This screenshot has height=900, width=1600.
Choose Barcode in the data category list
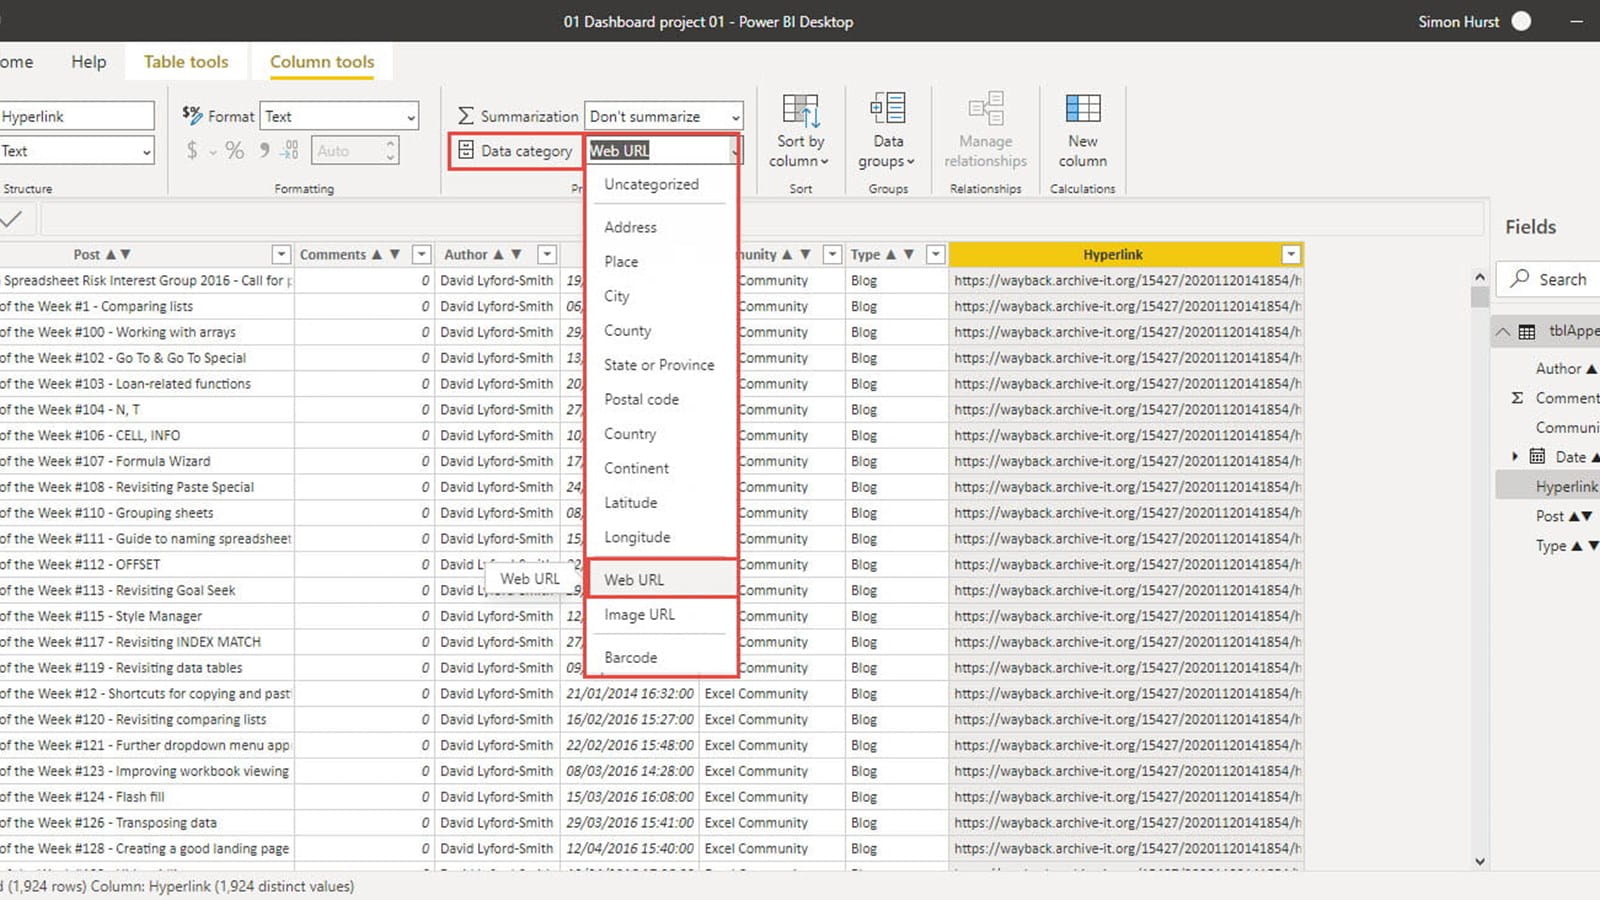tap(630, 658)
